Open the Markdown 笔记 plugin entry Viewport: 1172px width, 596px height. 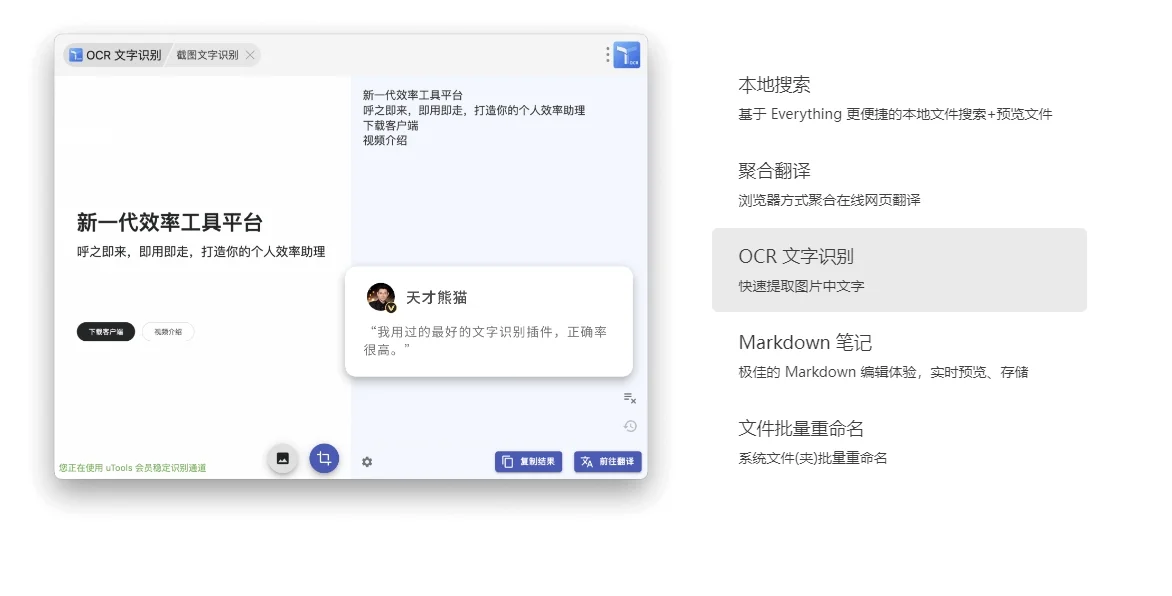click(x=805, y=342)
